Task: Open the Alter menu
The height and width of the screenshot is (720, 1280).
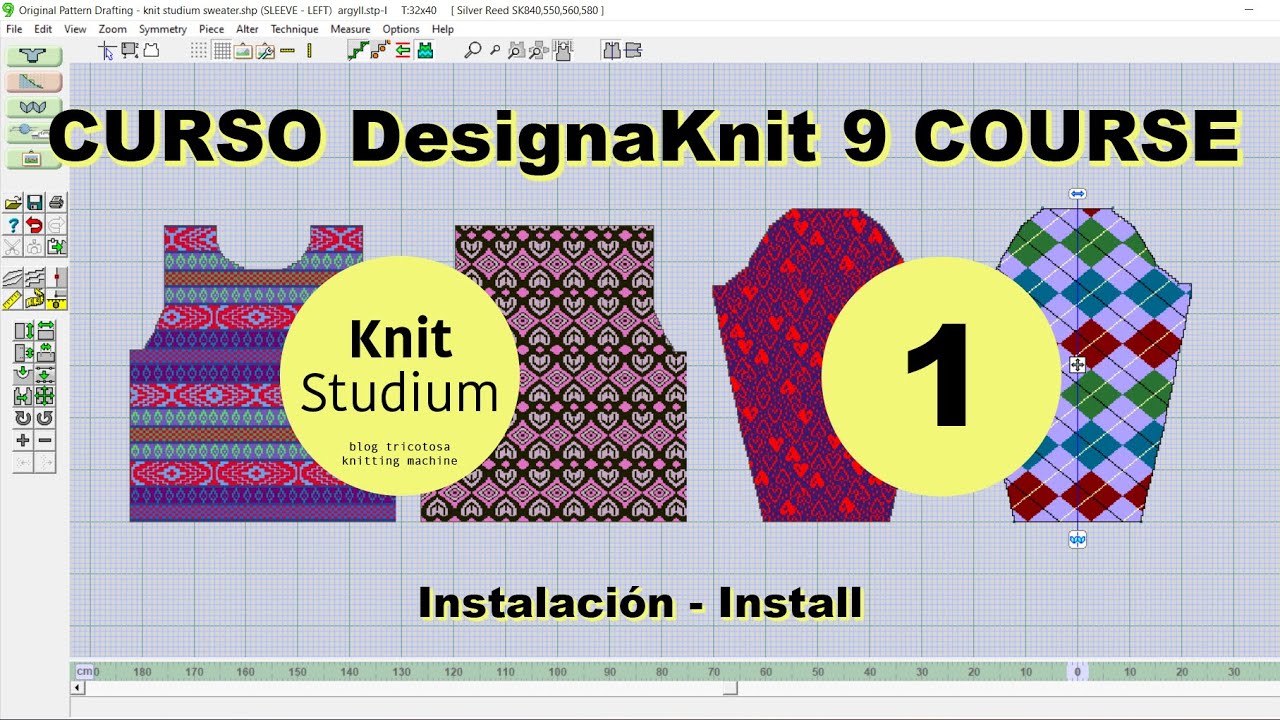Action: tap(247, 29)
